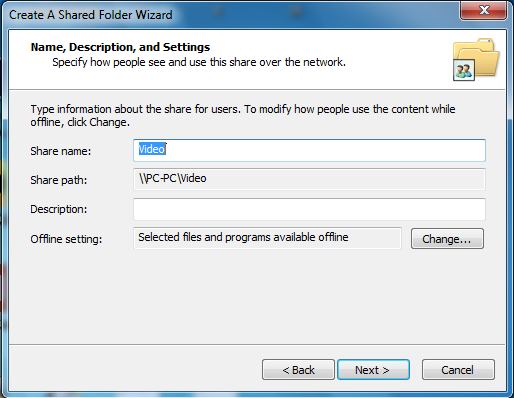
Task: Go to previous step with Back button
Action: point(298,370)
